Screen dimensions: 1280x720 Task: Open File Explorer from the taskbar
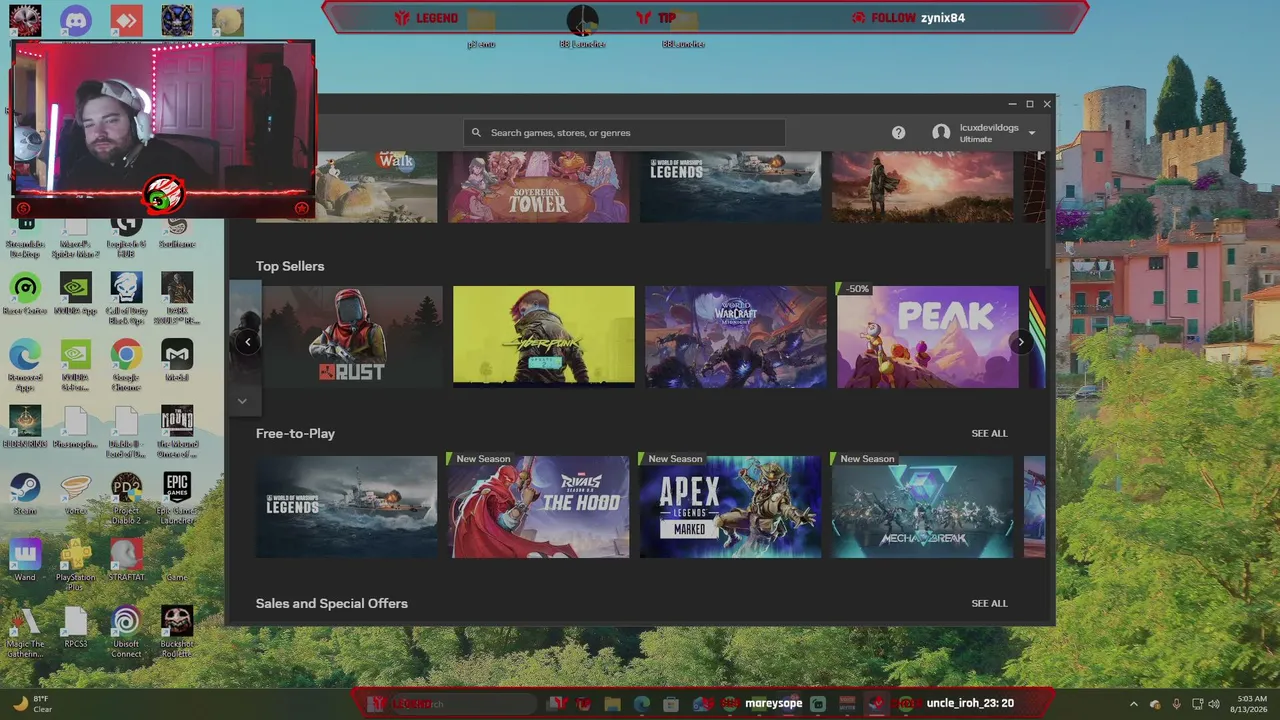click(x=612, y=704)
